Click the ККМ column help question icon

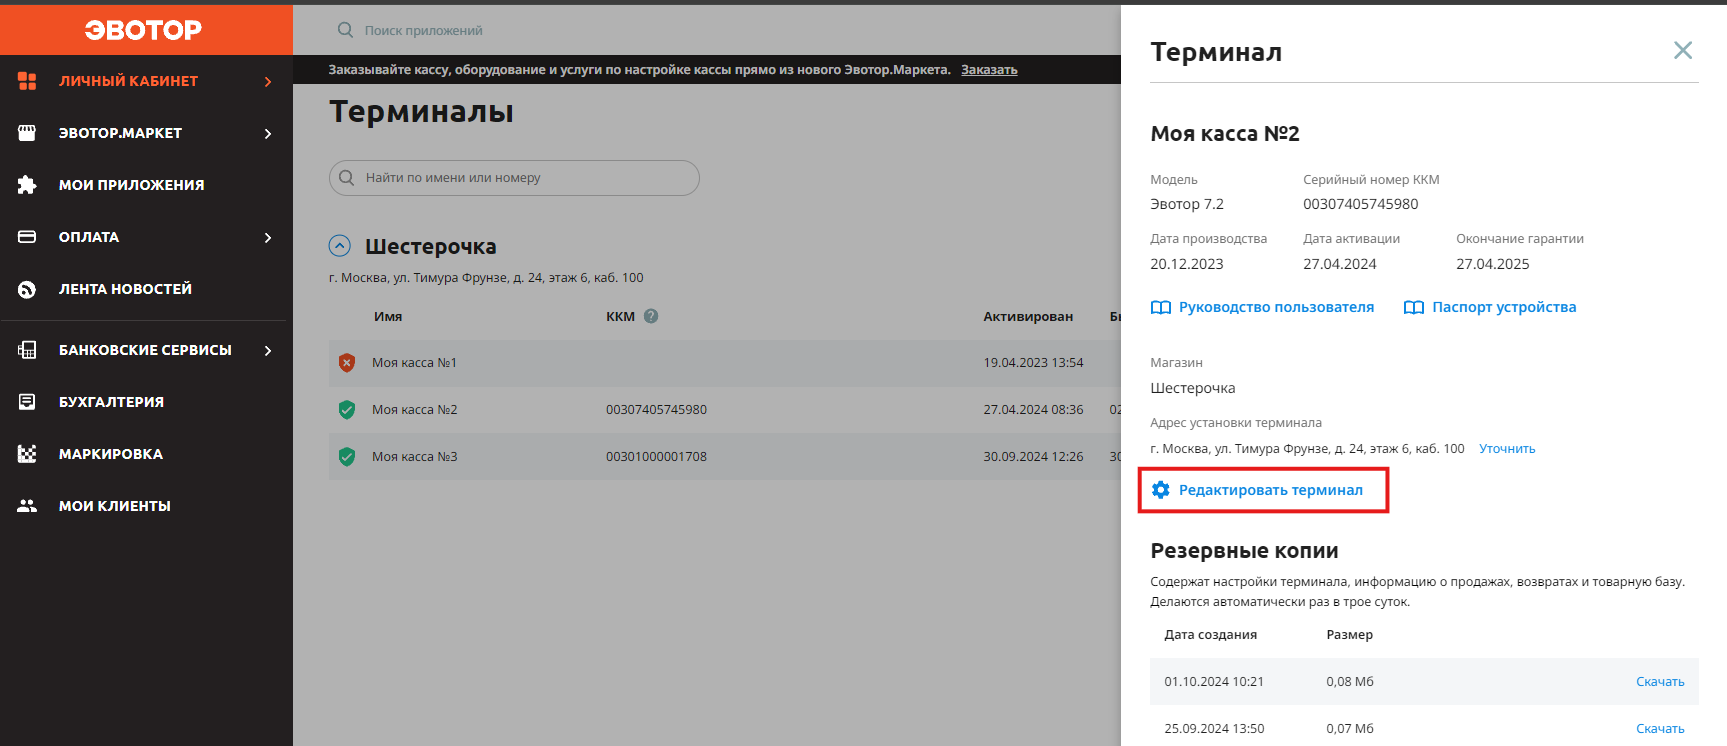[x=651, y=316]
